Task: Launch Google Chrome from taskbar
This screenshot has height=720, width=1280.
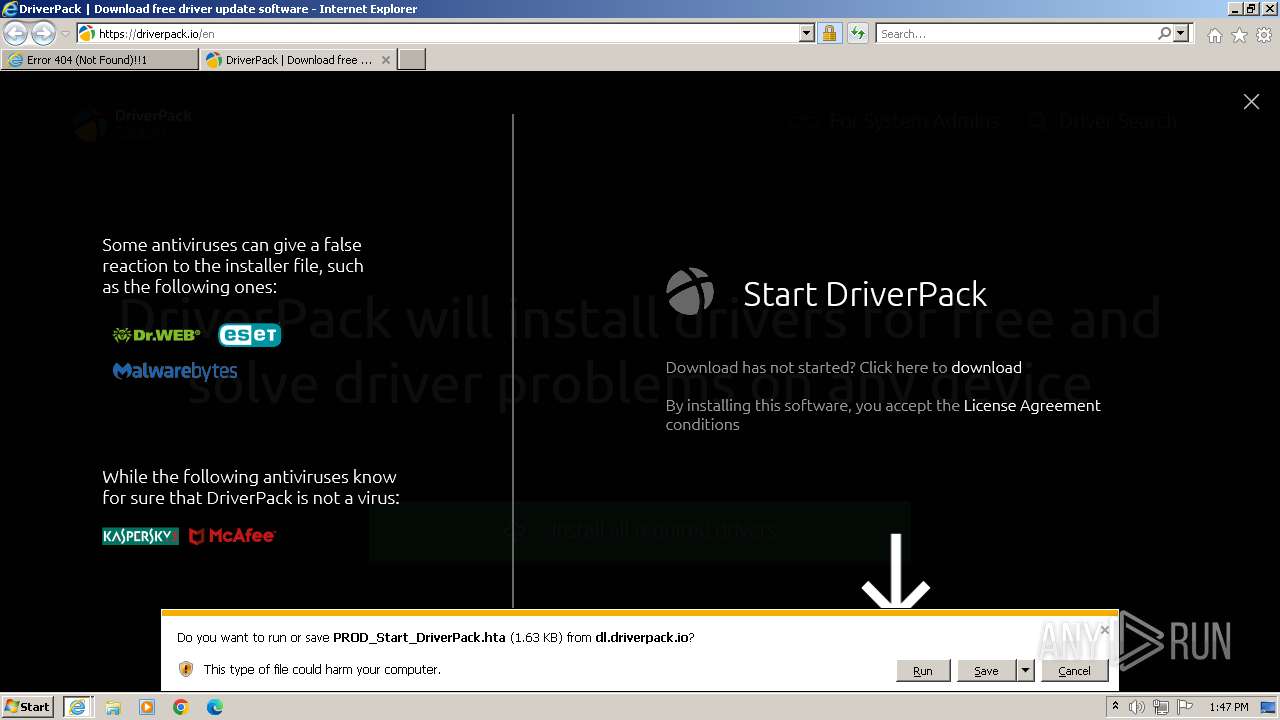Action: 181,707
